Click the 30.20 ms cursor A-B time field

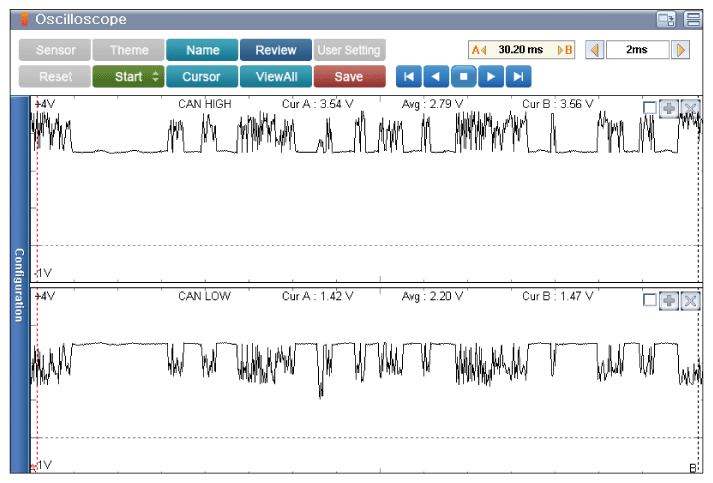coord(521,50)
